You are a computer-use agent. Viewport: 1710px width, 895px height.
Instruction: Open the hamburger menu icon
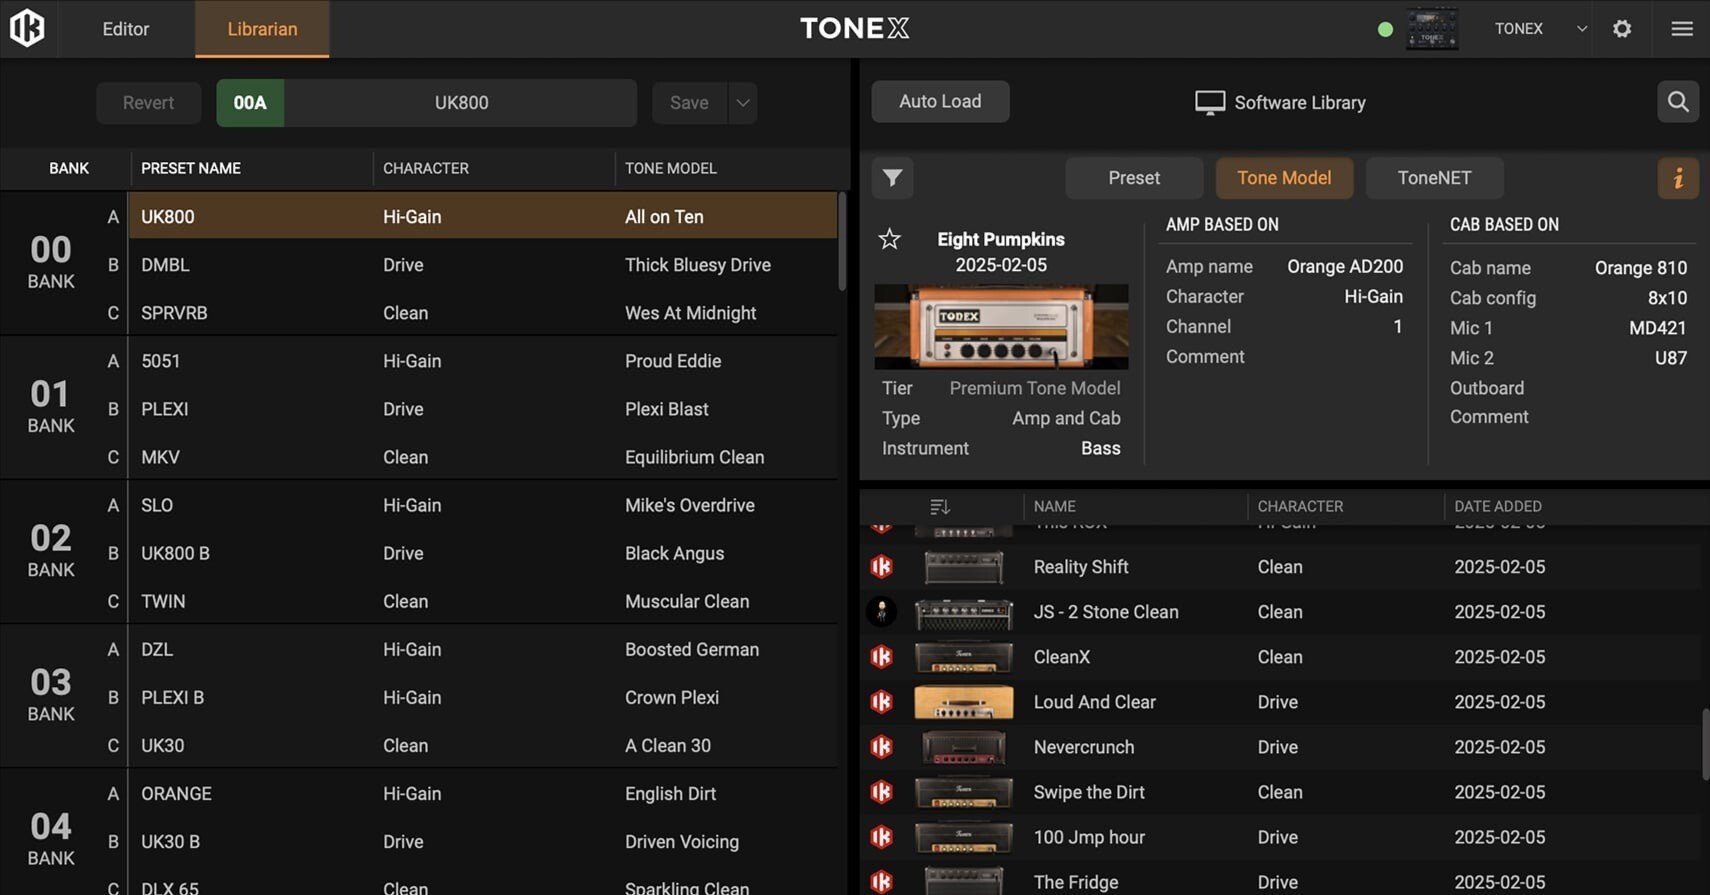(1682, 29)
